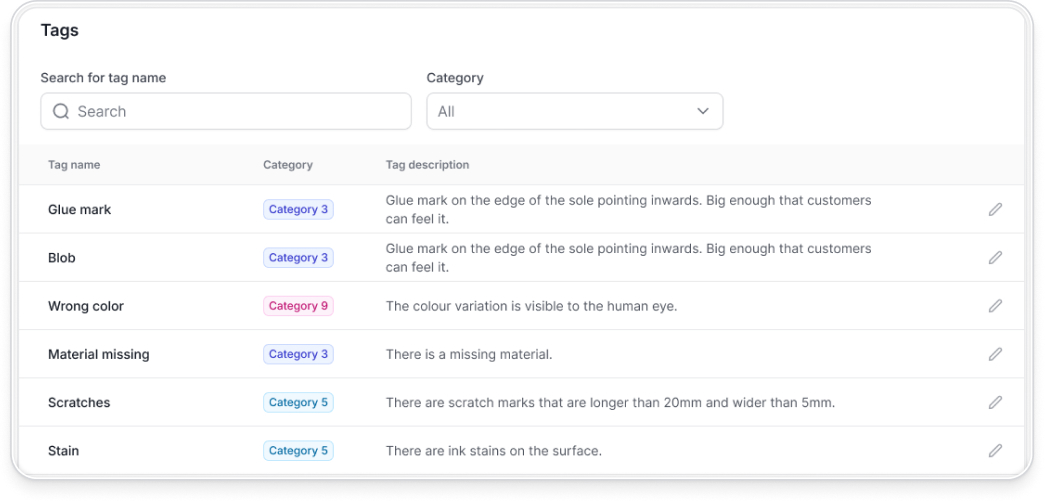The width and height of the screenshot is (1045, 501).
Task: Edit the Blob tag via pencil icon
Action: (x=995, y=258)
